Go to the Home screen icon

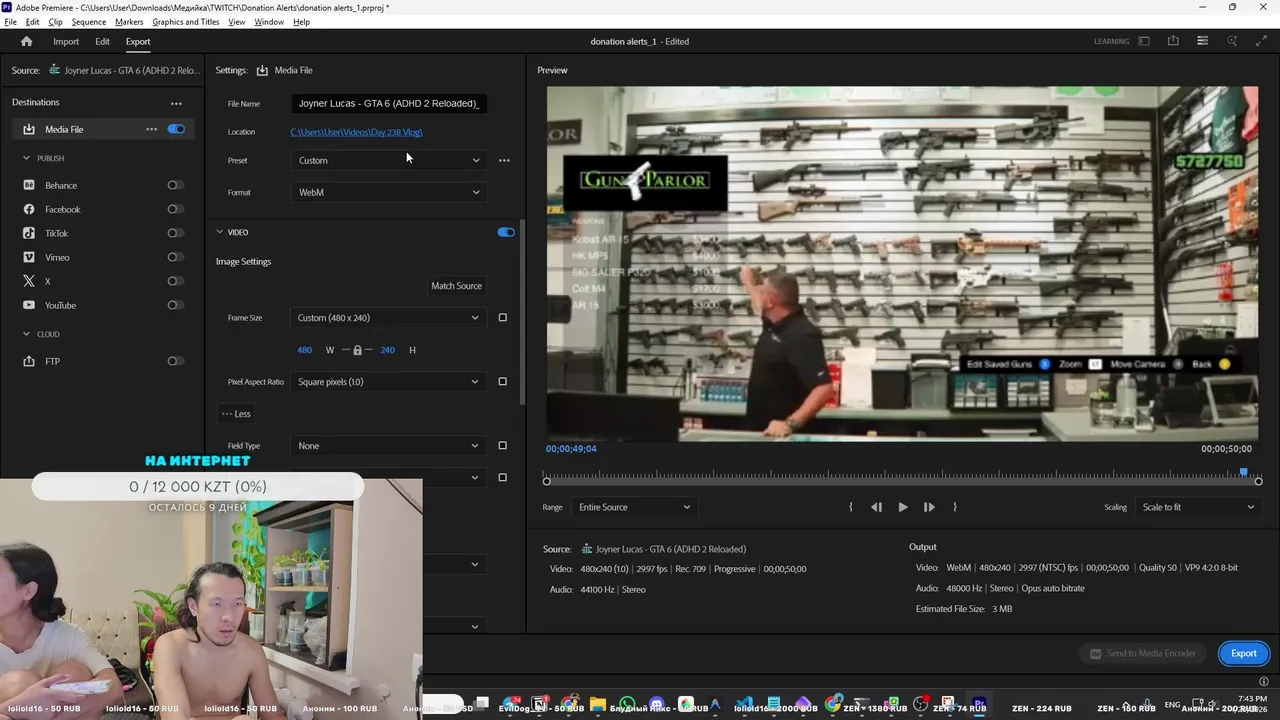pyautogui.click(x=27, y=41)
